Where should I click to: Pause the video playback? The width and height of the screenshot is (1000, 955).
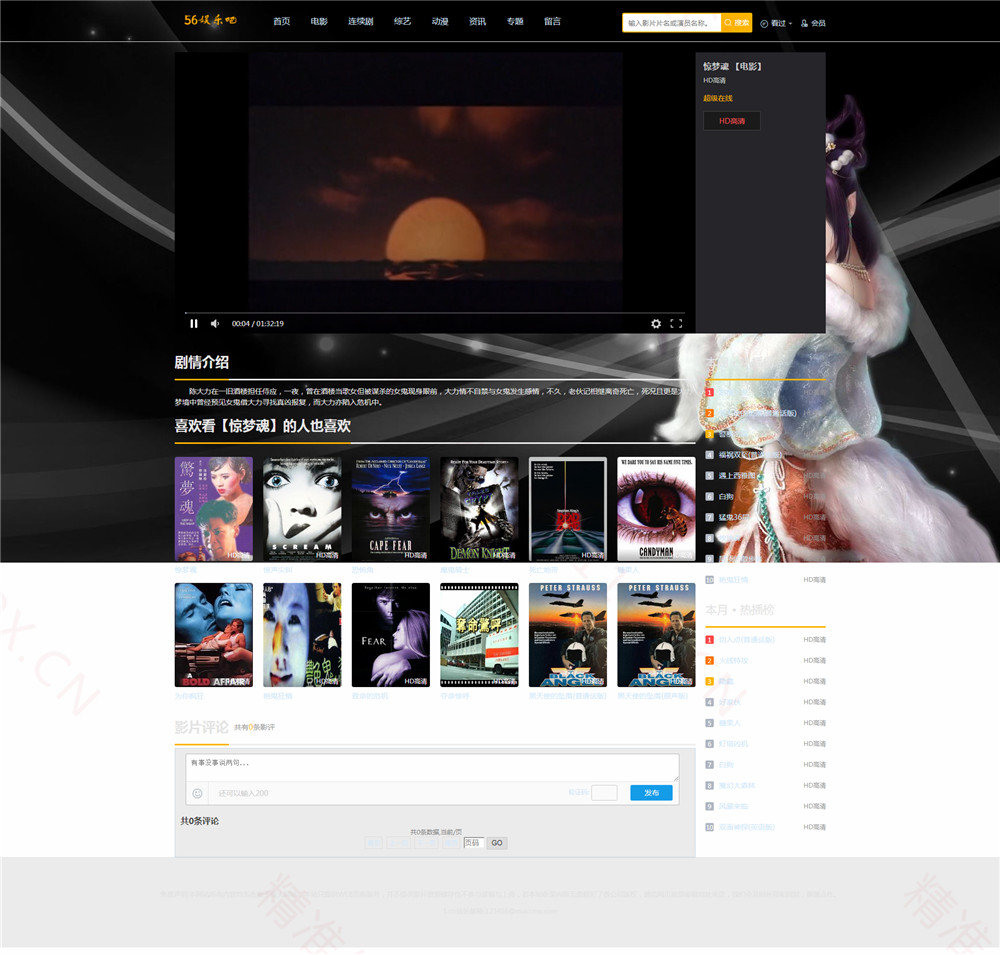(x=194, y=324)
